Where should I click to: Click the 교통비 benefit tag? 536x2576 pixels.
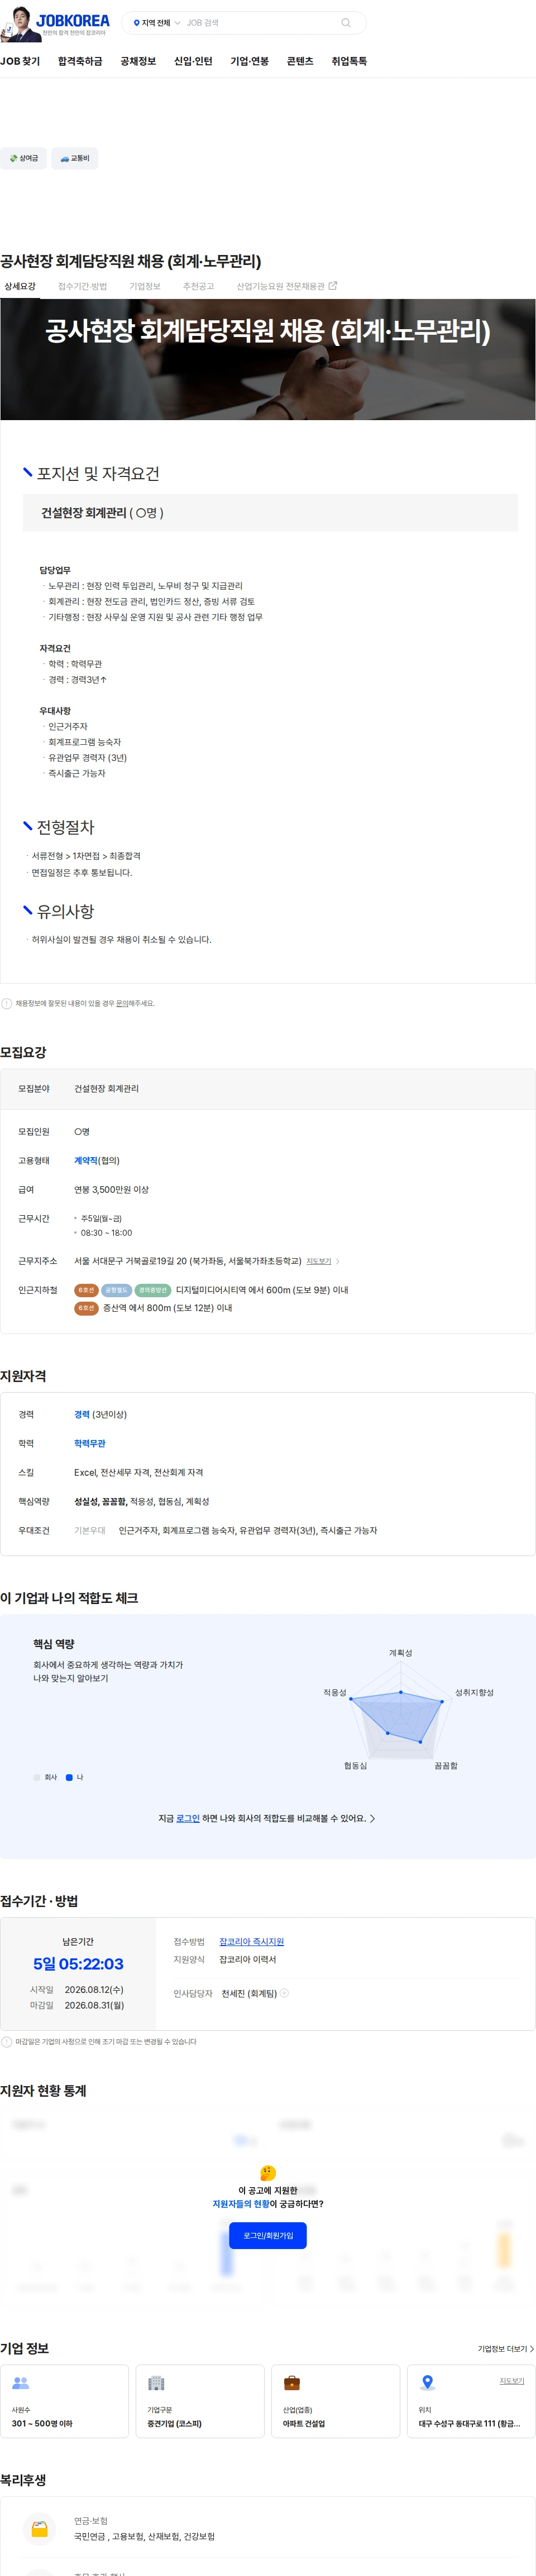click(x=74, y=158)
